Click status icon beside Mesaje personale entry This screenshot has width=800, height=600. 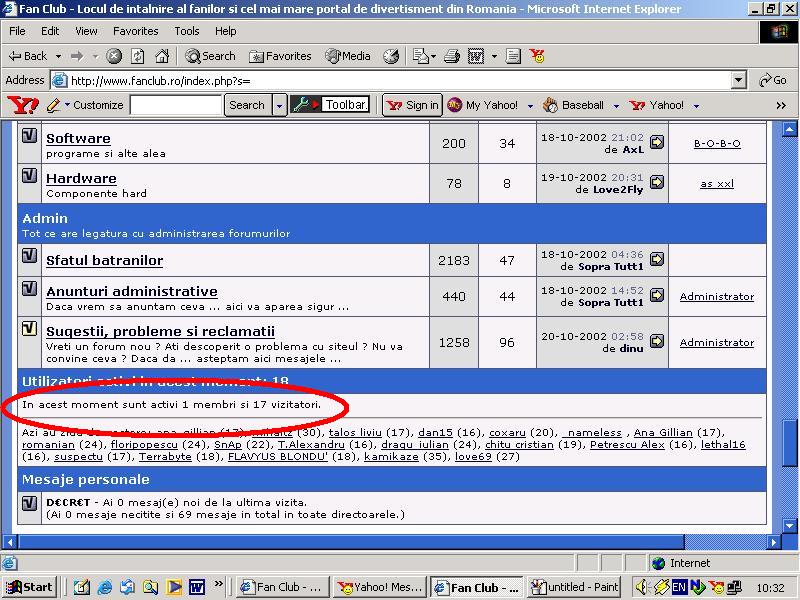[30, 503]
